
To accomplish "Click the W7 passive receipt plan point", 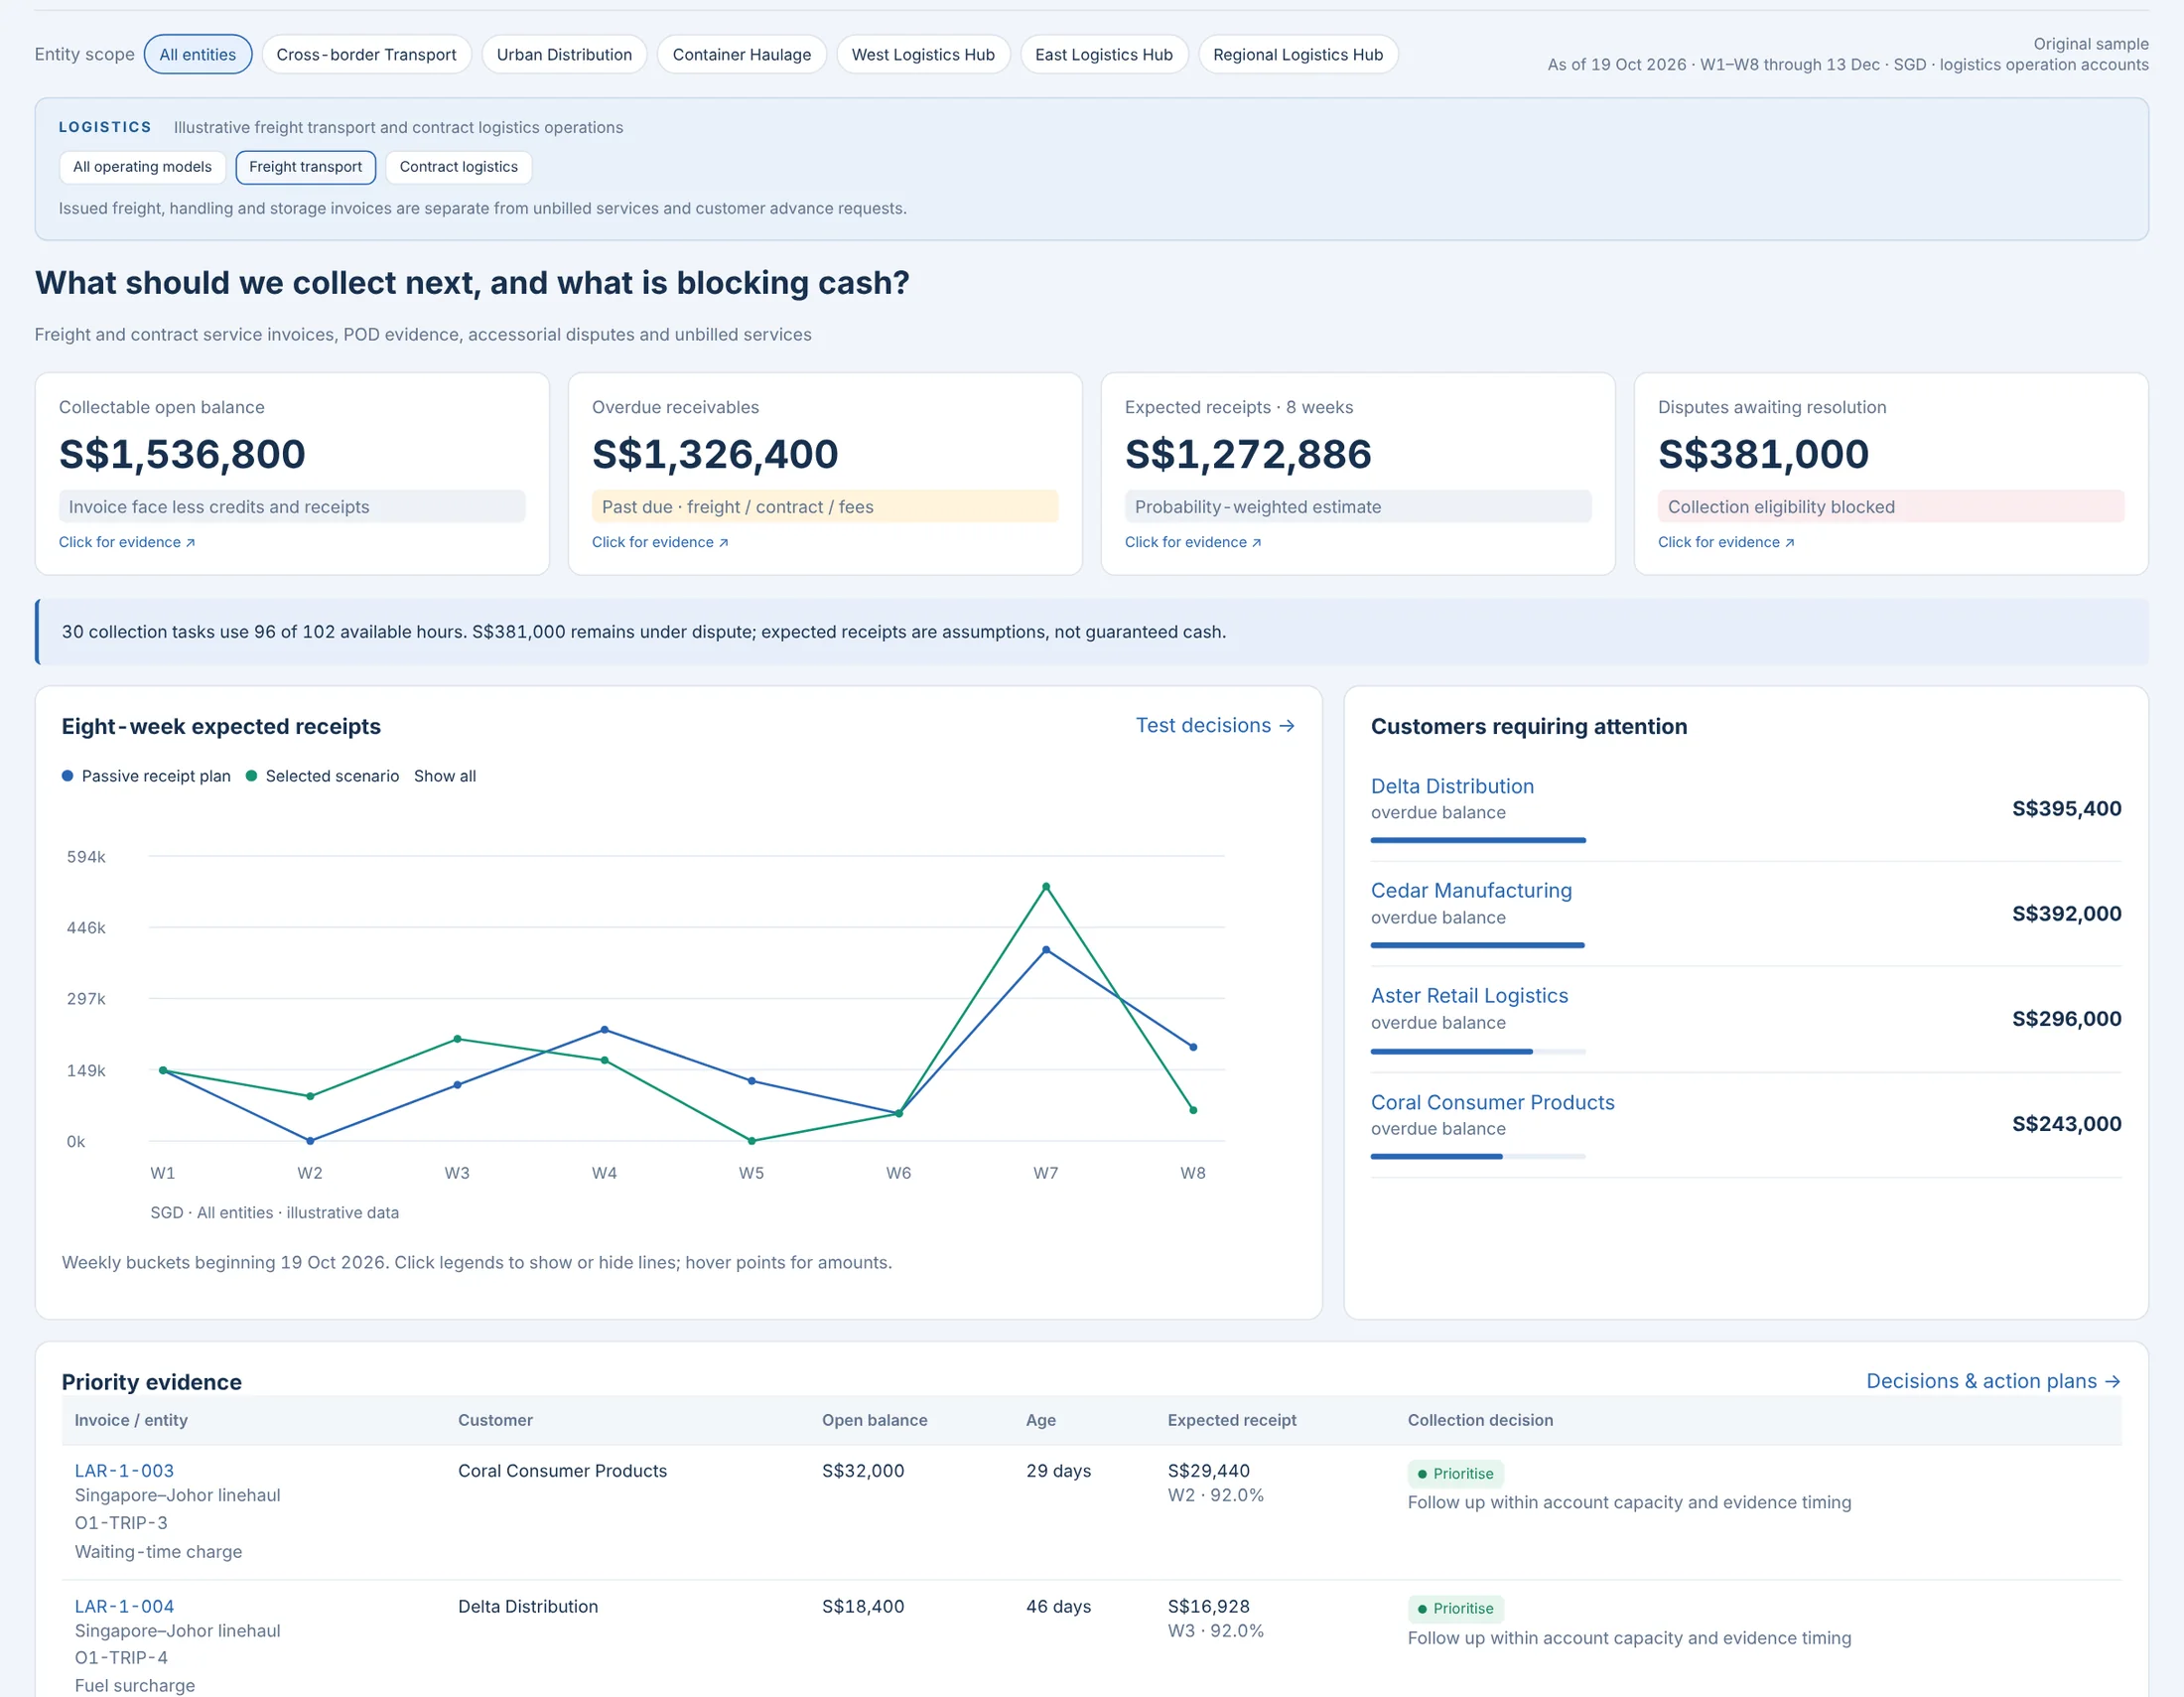I will point(1046,950).
